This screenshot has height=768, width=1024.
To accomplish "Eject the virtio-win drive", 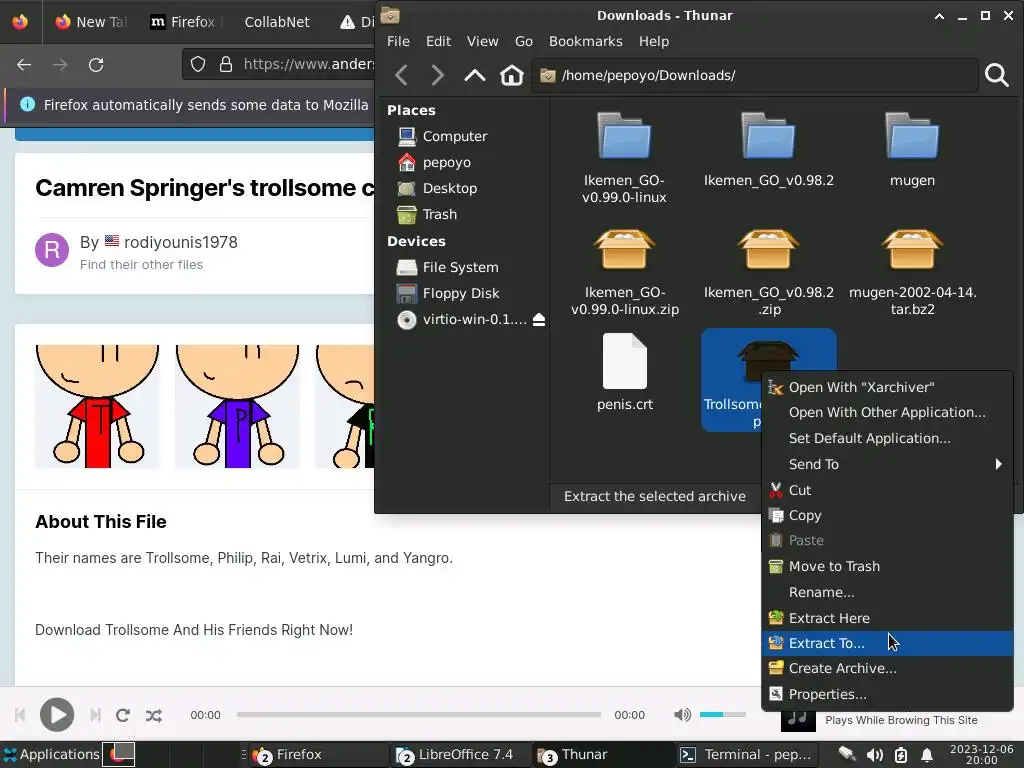I will (539, 319).
